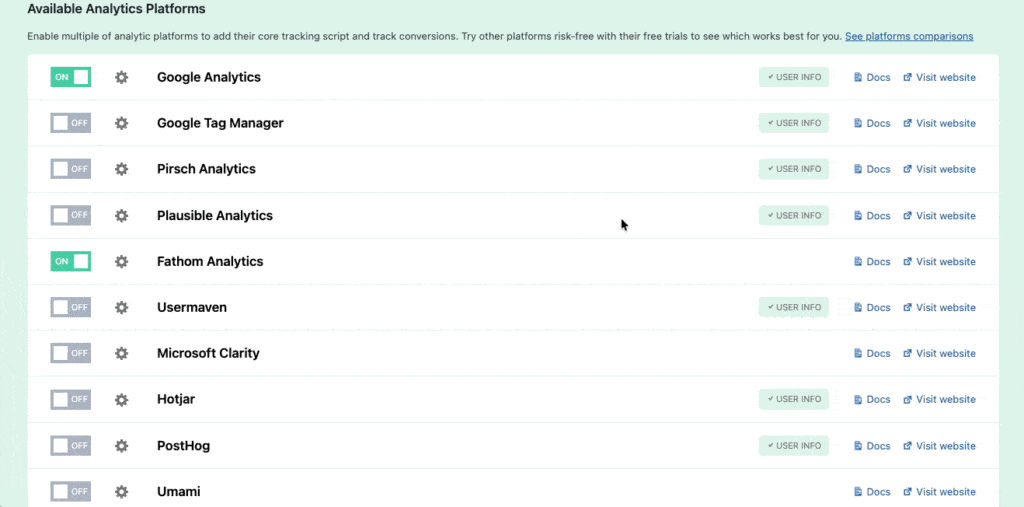Visit website for PostHog
This screenshot has width=1024, height=507.
tap(939, 446)
